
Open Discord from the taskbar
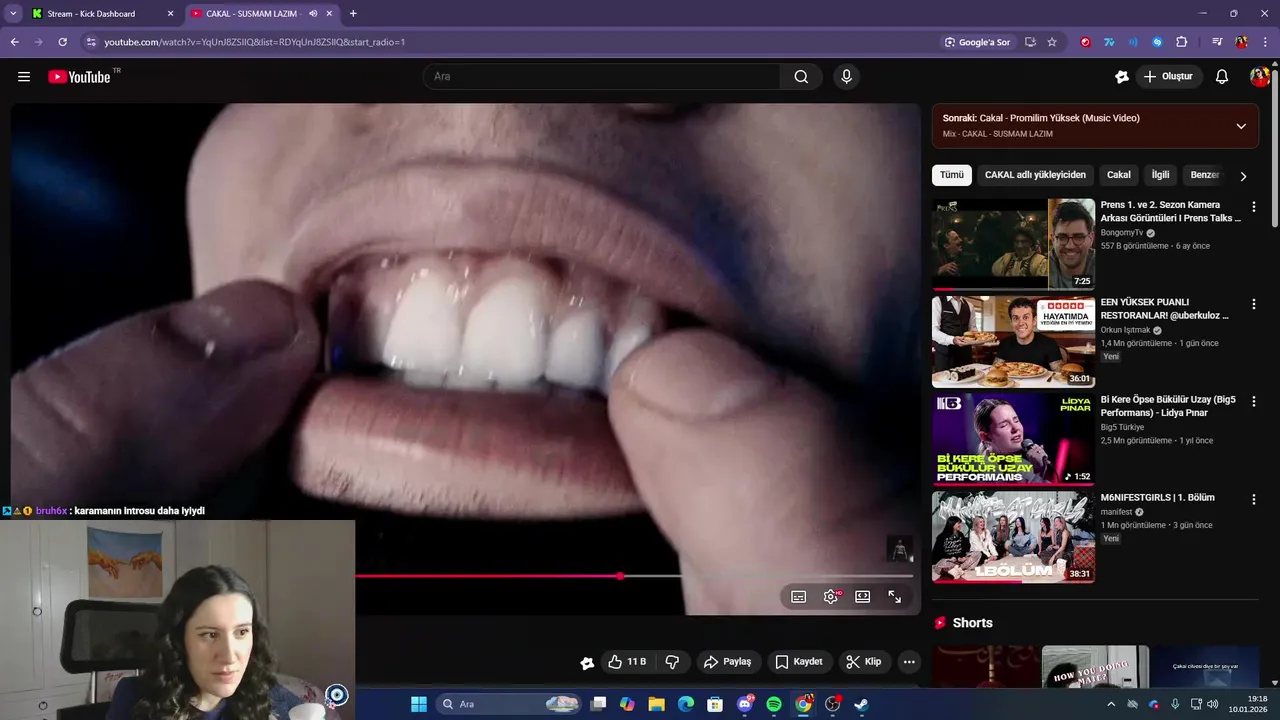pyautogui.click(x=745, y=704)
